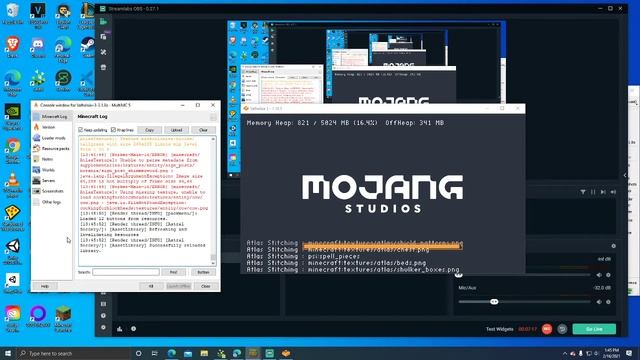The height and width of the screenshot is (360, 640).
Task: Close MultiMC console with bottom Close button
Action: point(205,286)
